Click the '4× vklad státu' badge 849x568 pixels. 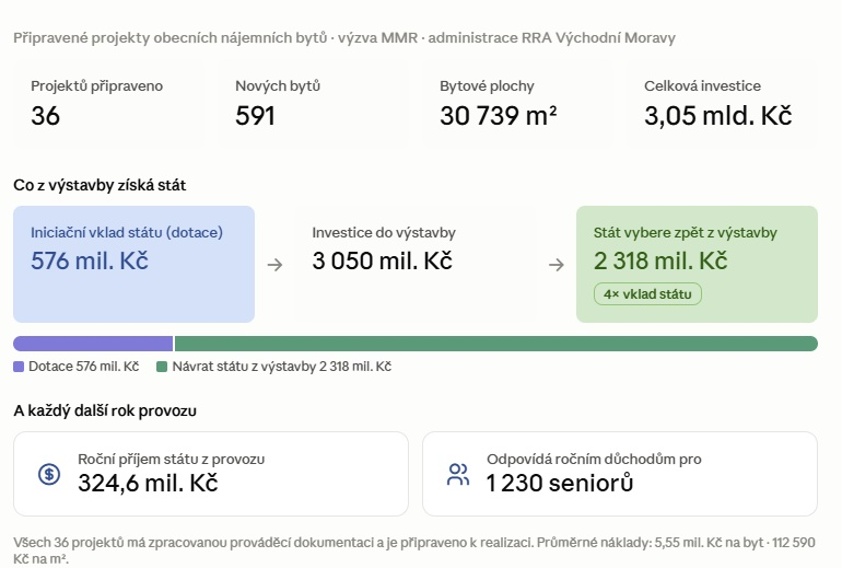click(x=648, y=294)
